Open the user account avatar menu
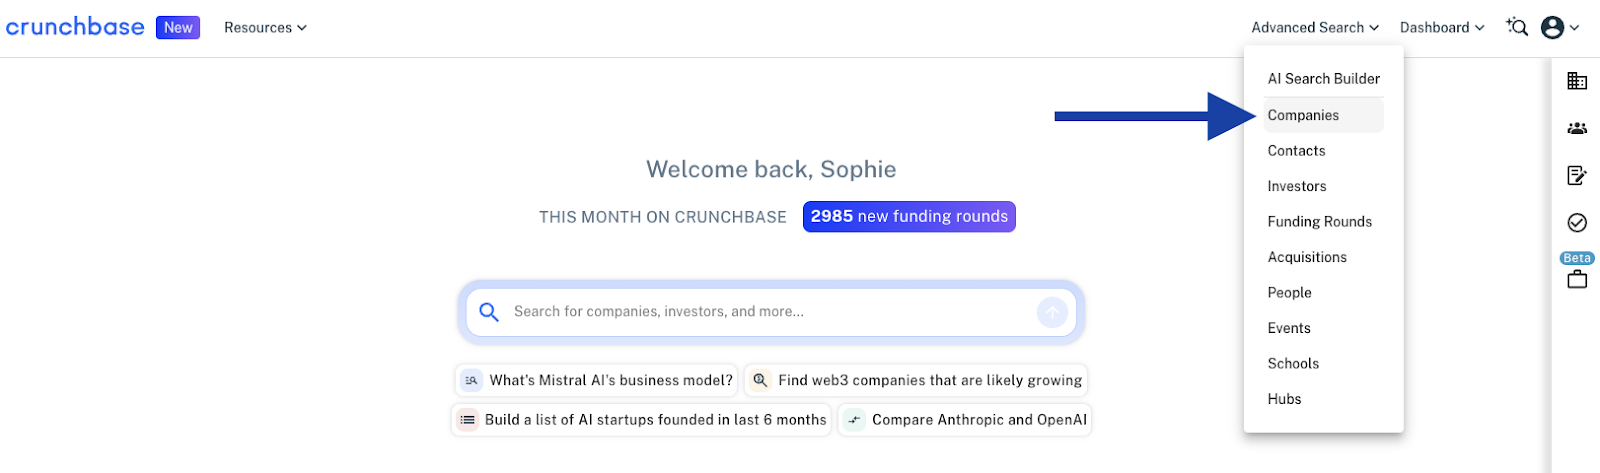The width and height of the screenshot is (1600, 473). (x=1560, y=27)
